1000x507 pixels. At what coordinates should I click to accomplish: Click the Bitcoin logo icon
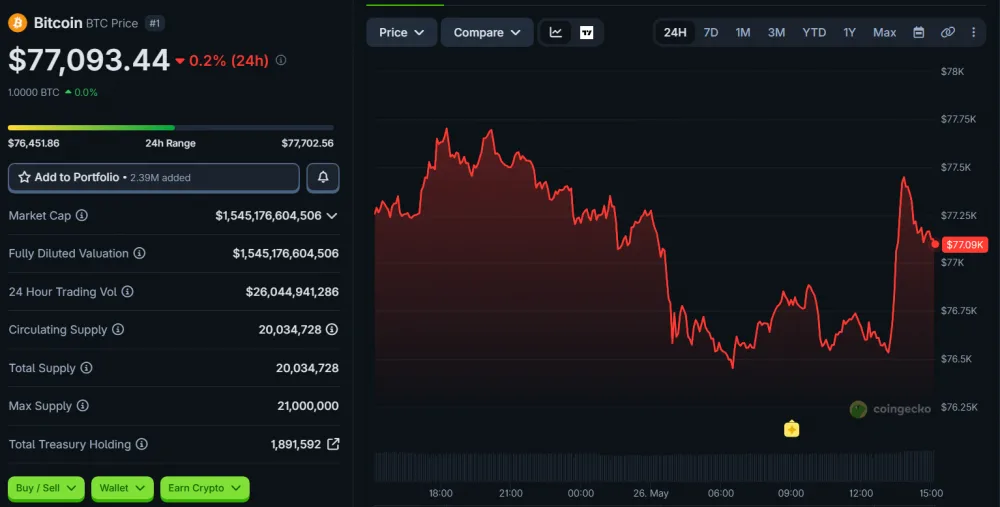[17, 23]
